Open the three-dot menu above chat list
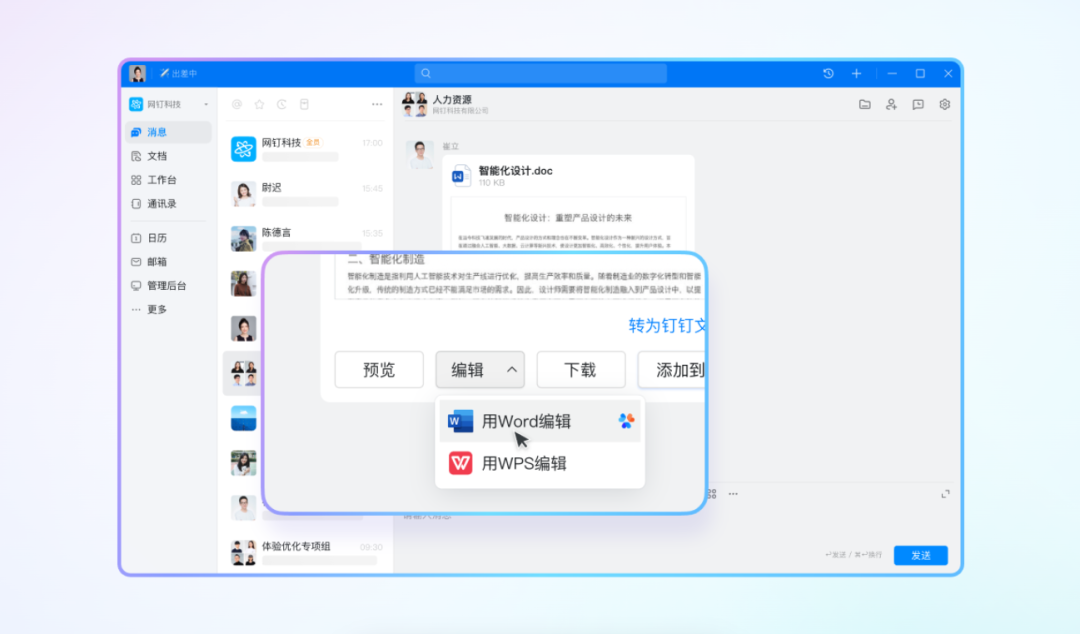Viewport: 1080px width, 634px height. tap(377, 104)
